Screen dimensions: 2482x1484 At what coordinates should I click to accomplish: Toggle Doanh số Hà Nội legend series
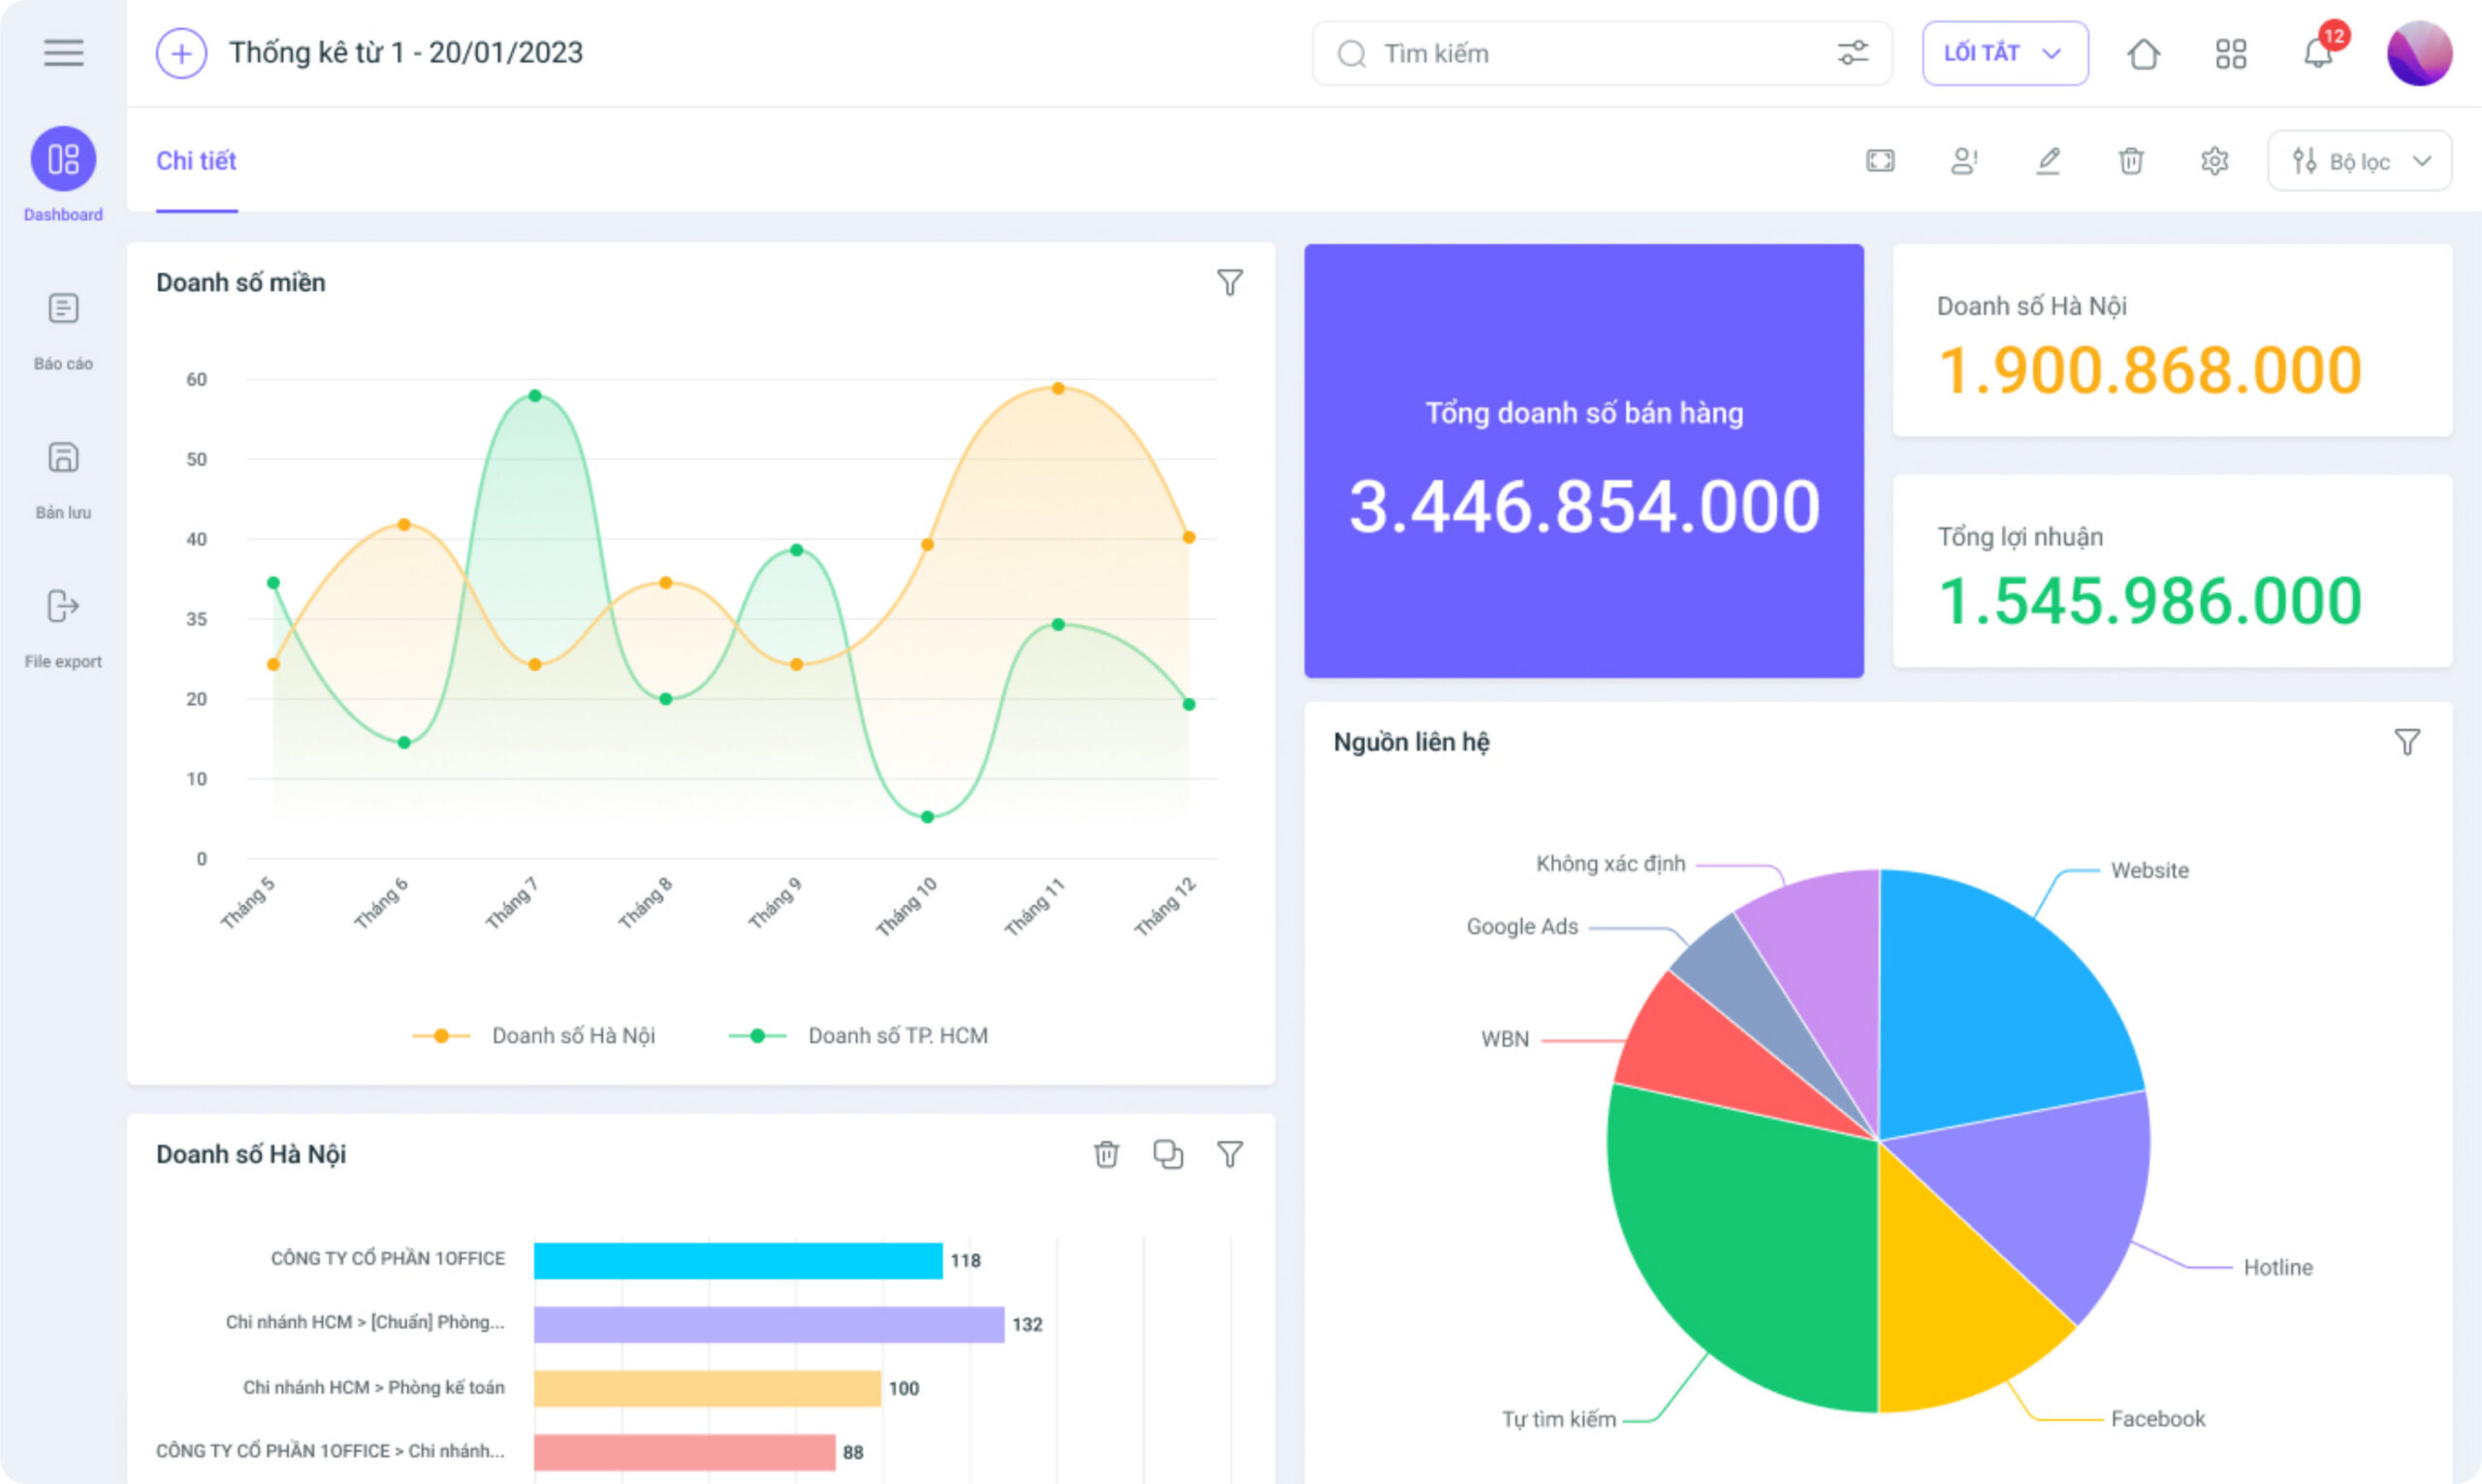534,1035
